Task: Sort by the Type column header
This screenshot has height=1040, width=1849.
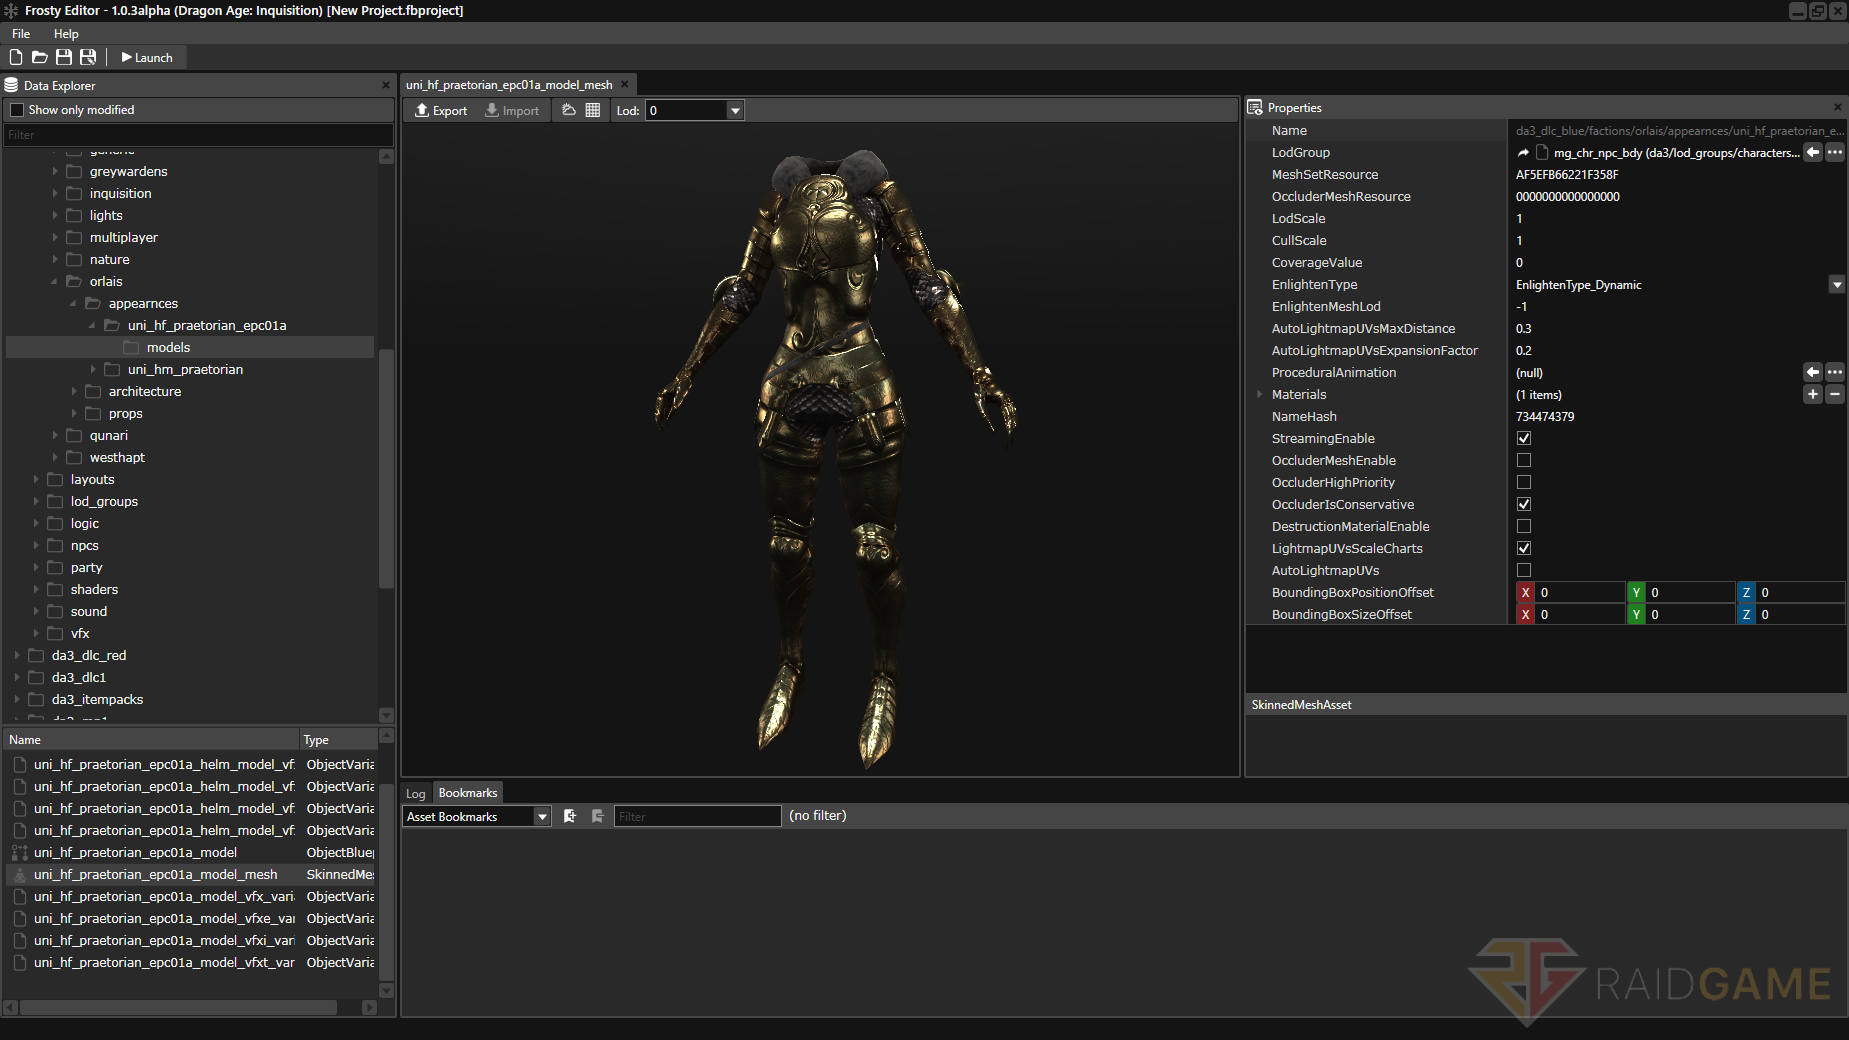Action: (x=339, y=739)
